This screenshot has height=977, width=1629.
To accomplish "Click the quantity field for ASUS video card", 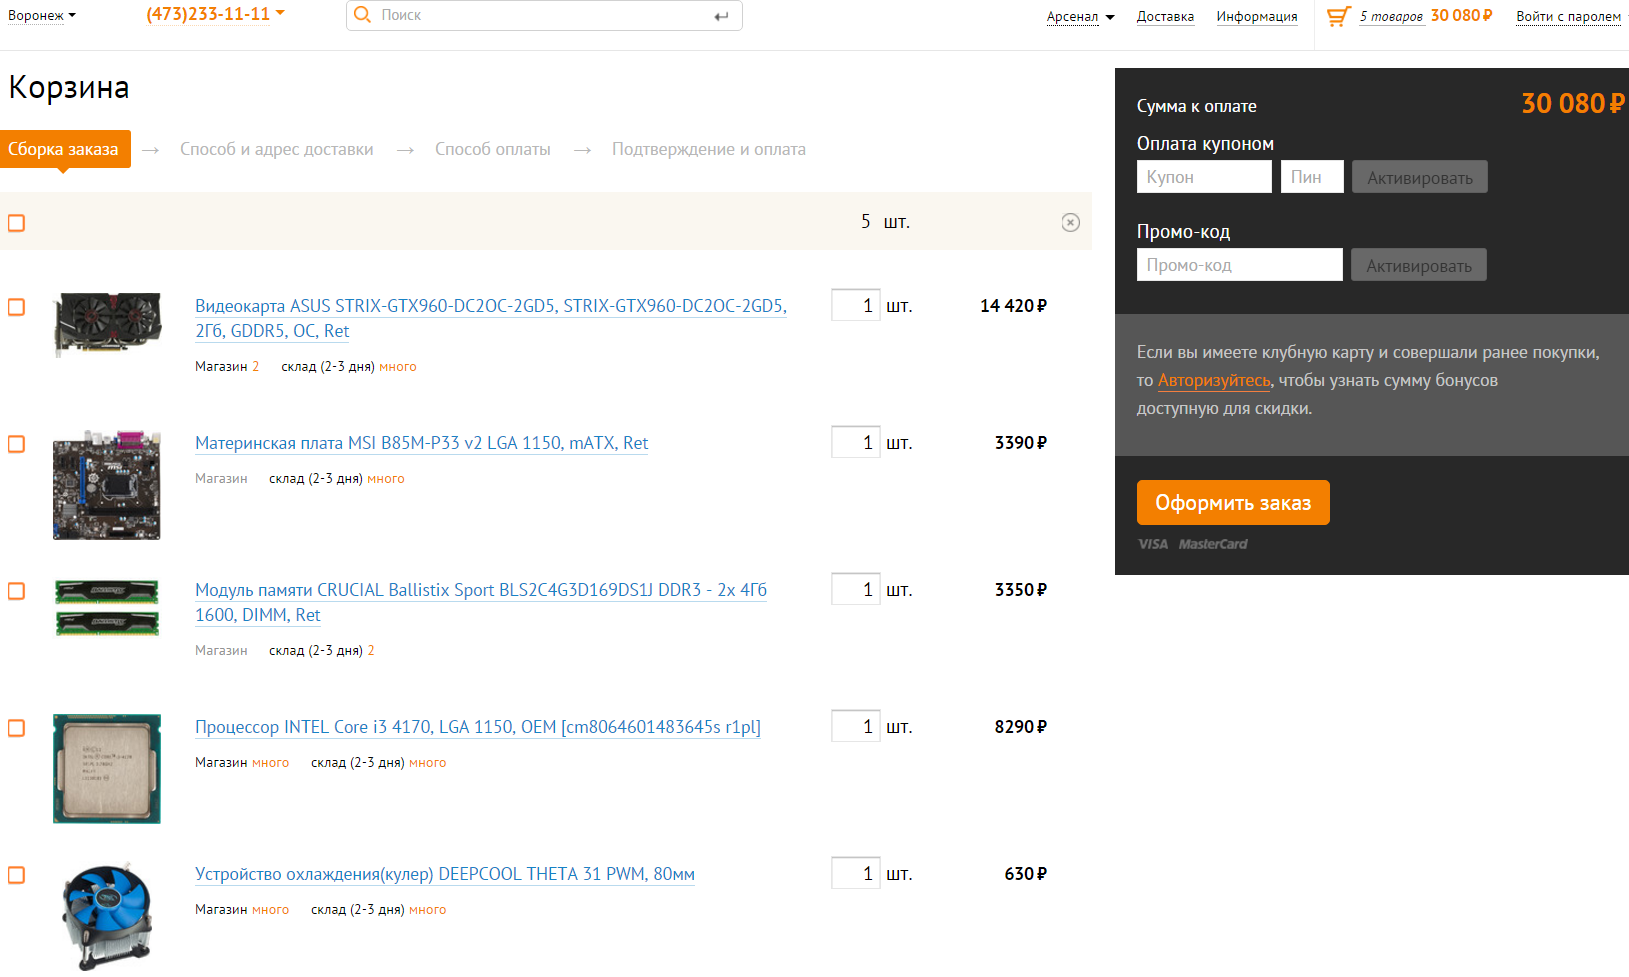I will (855, 305).
